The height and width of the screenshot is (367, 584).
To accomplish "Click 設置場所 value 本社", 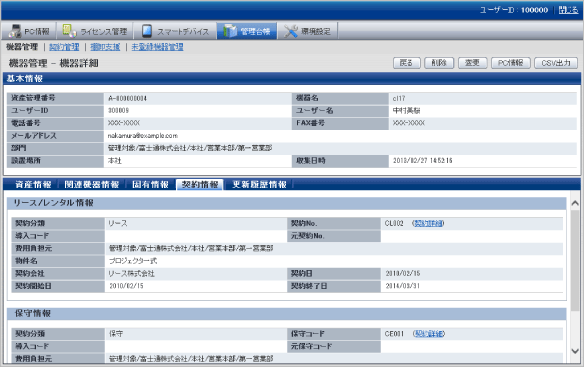I will 115,161.
